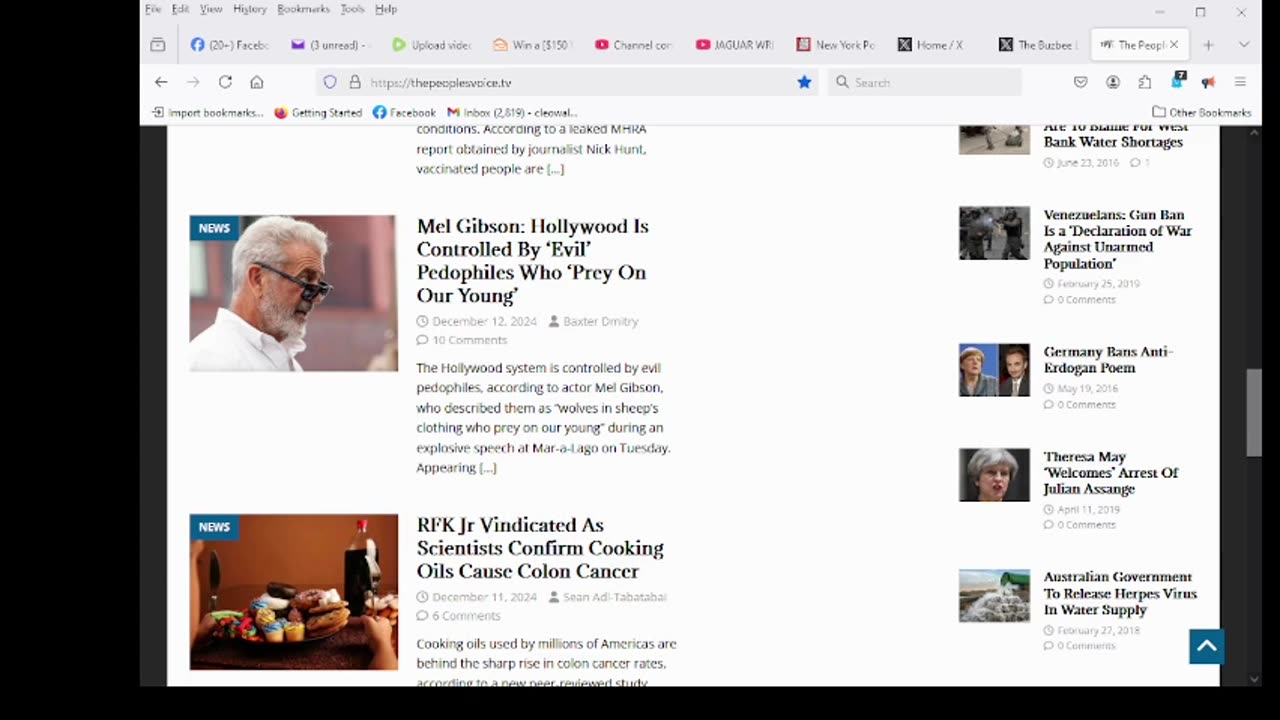Image resolution: width=1280 pixels, height=720 pixels.
Task: Open Theresa May Welcomes Arrest article
Action: [x=1111, y=472]
